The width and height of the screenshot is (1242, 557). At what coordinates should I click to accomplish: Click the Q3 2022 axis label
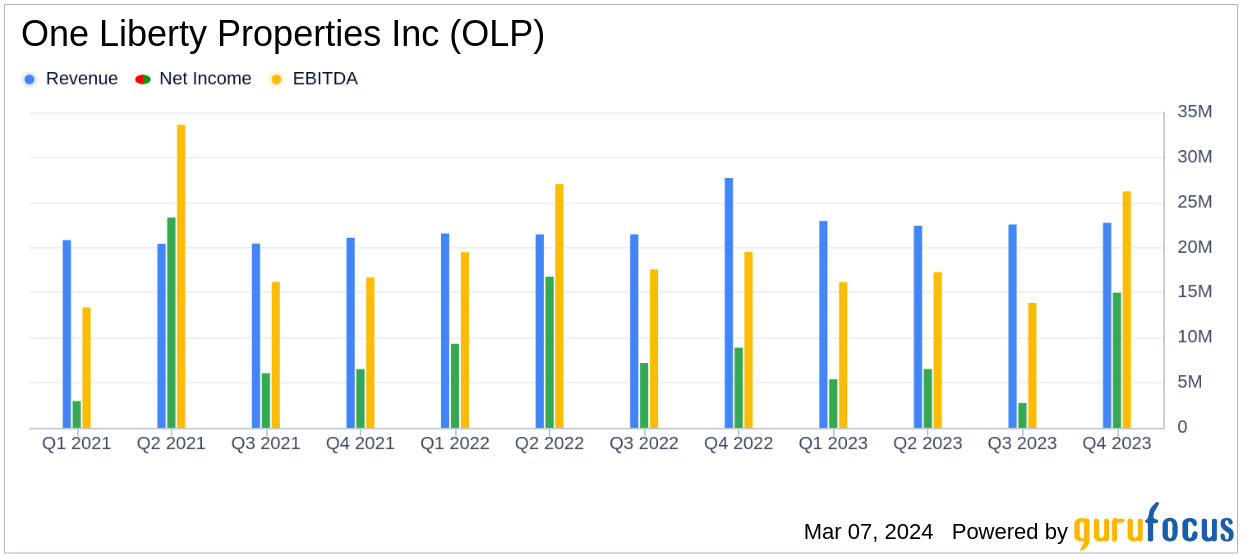[644, 443]
